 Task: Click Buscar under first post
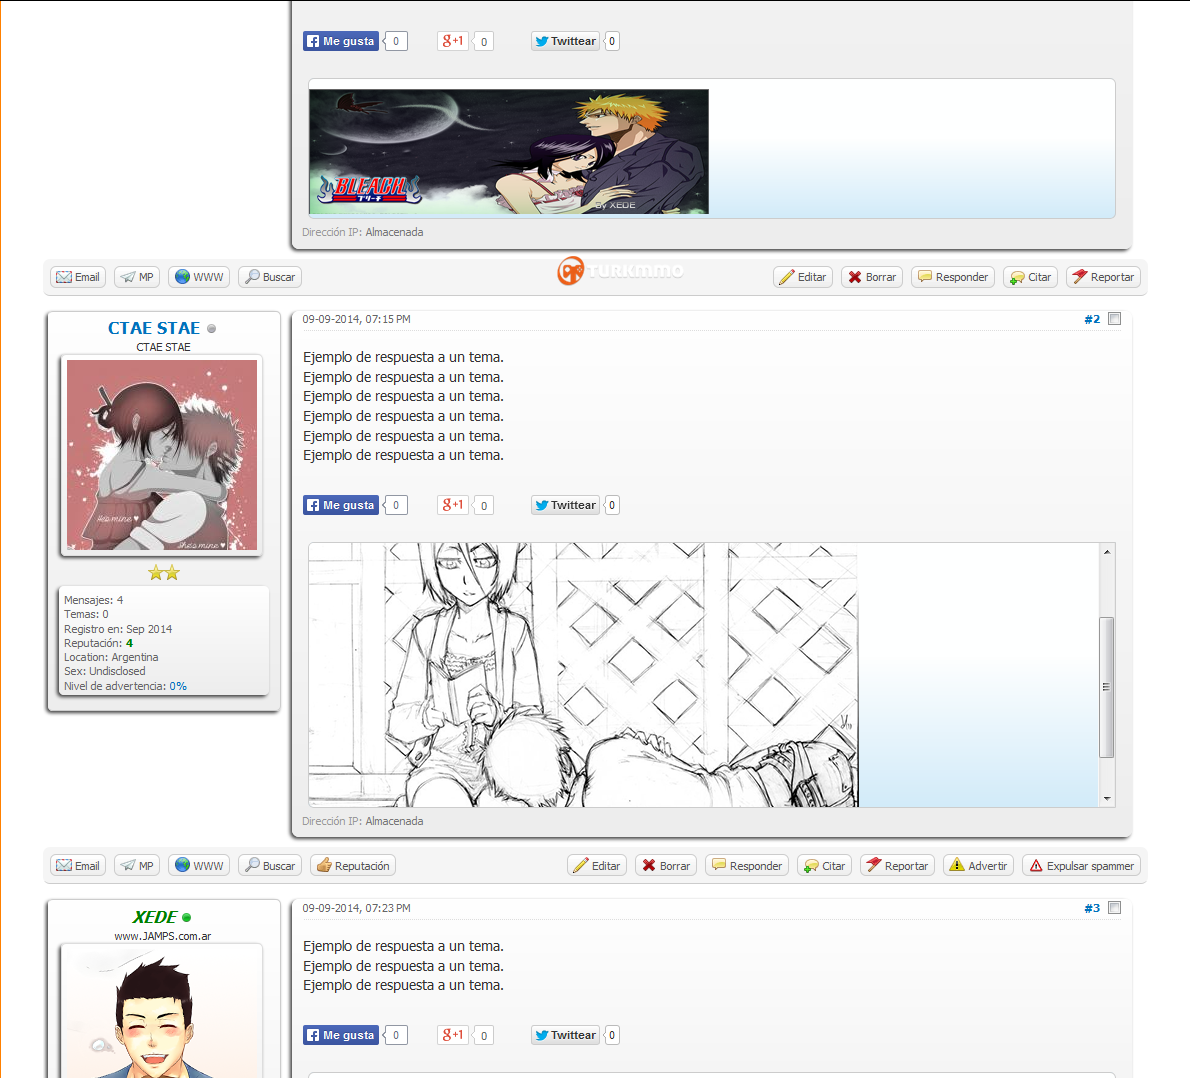pyautogui.click(x=270, y=277)
